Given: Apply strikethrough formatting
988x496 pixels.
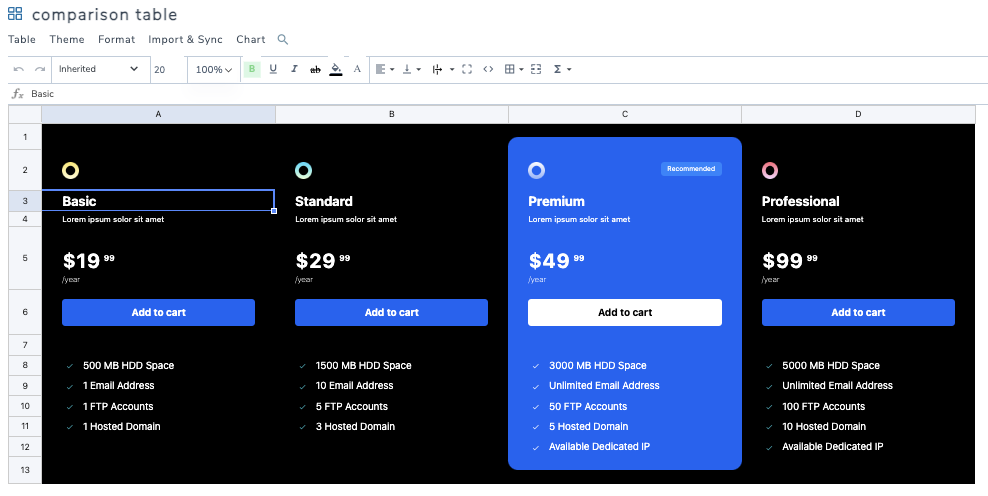Looking at the screenshot, I should (315, 69).
